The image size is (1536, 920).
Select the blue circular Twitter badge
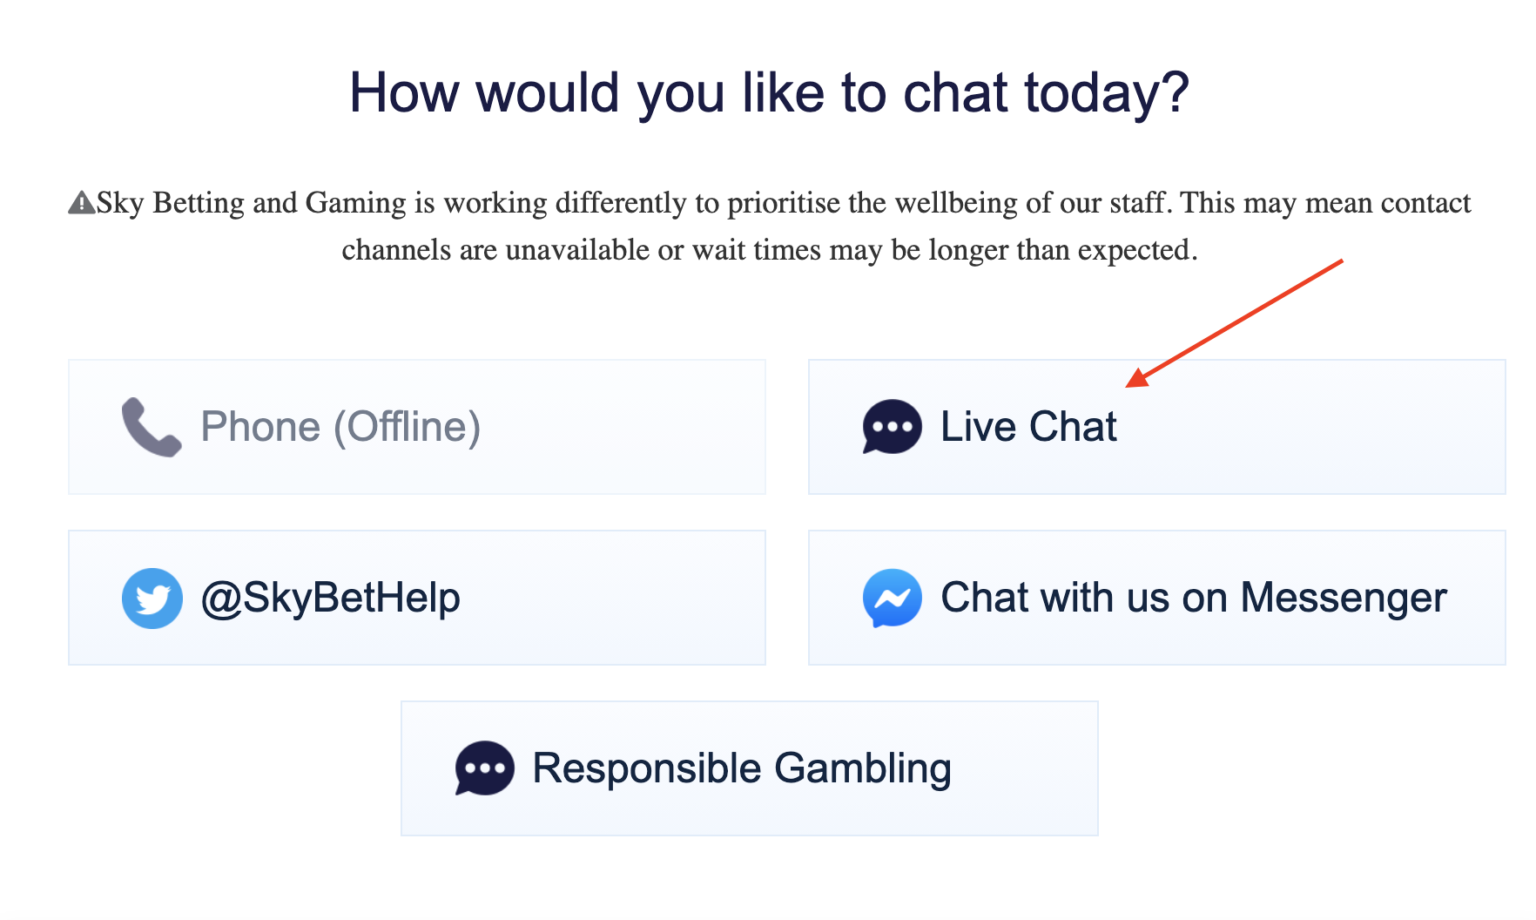point(152,598)
